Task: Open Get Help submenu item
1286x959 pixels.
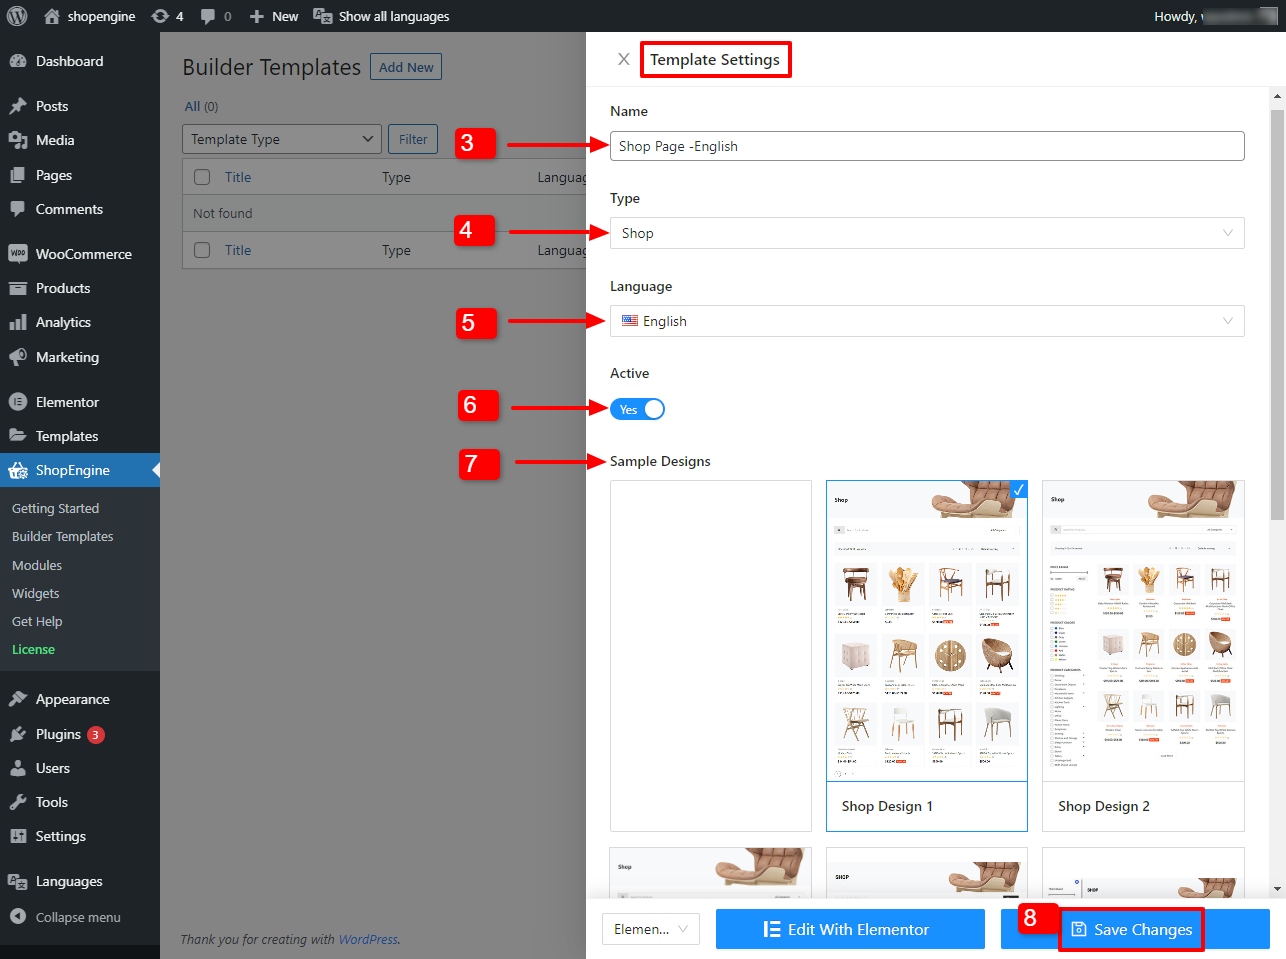Action: coord(37,621)
